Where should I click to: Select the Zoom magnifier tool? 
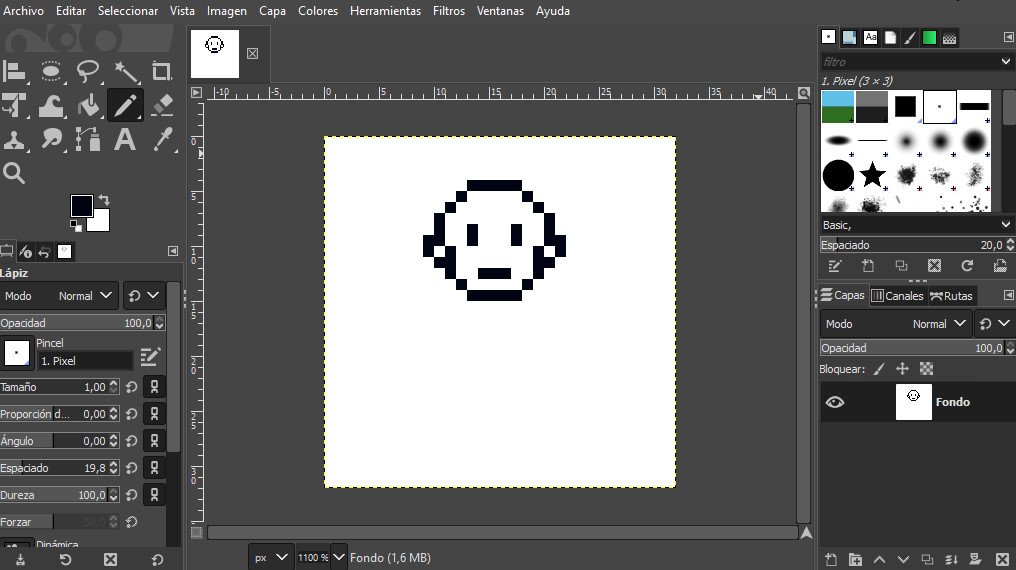coord(14,173)
